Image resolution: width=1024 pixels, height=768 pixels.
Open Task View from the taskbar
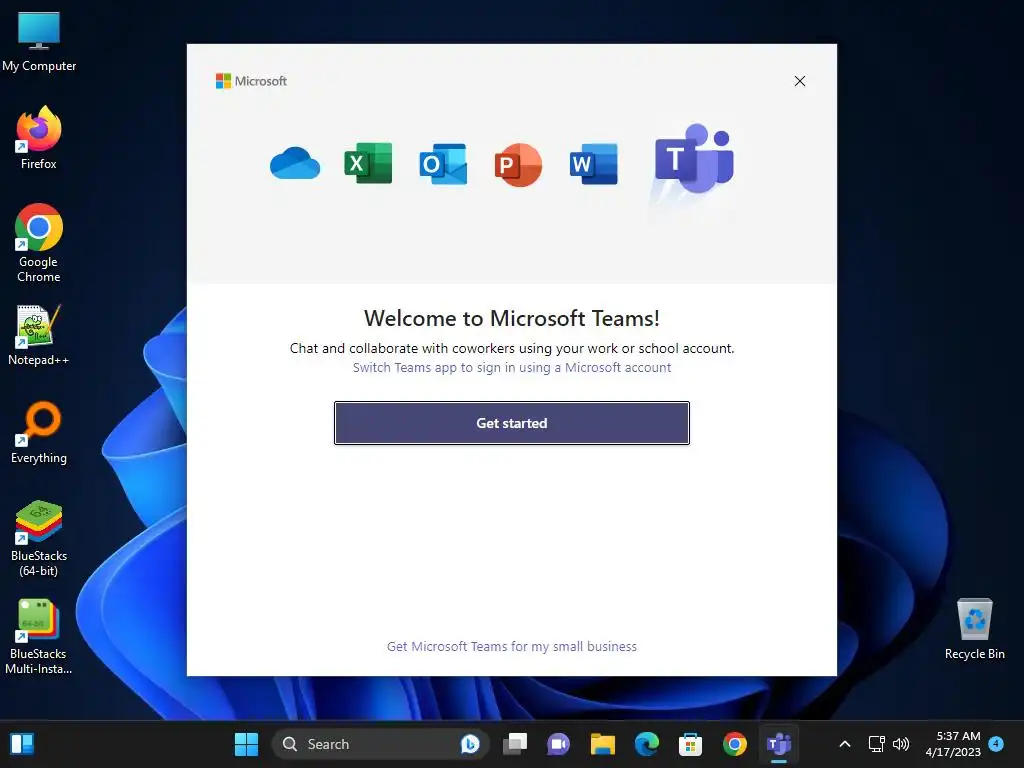click(515, 744)
